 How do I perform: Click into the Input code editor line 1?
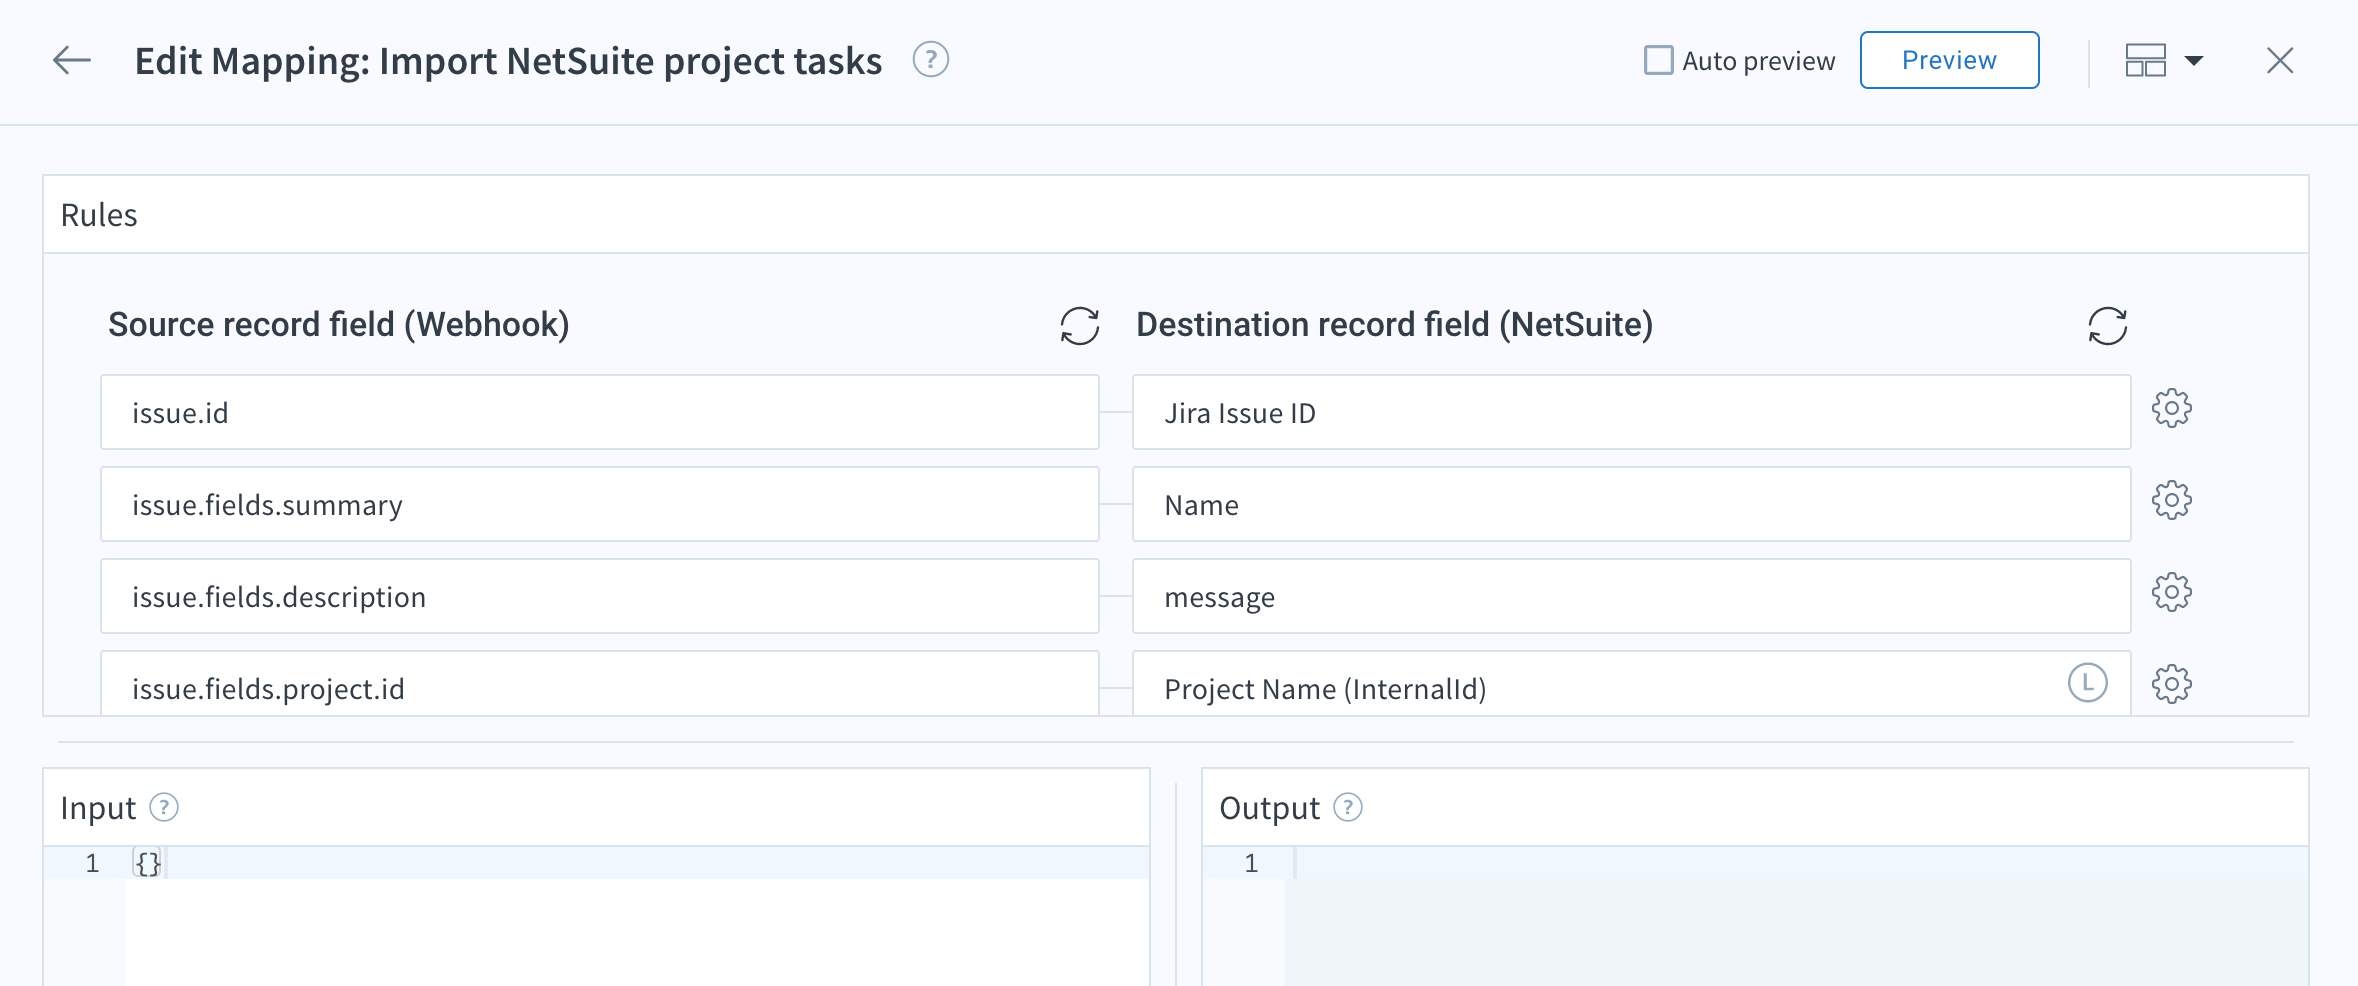pyautogui.click(x=640, y=863)
